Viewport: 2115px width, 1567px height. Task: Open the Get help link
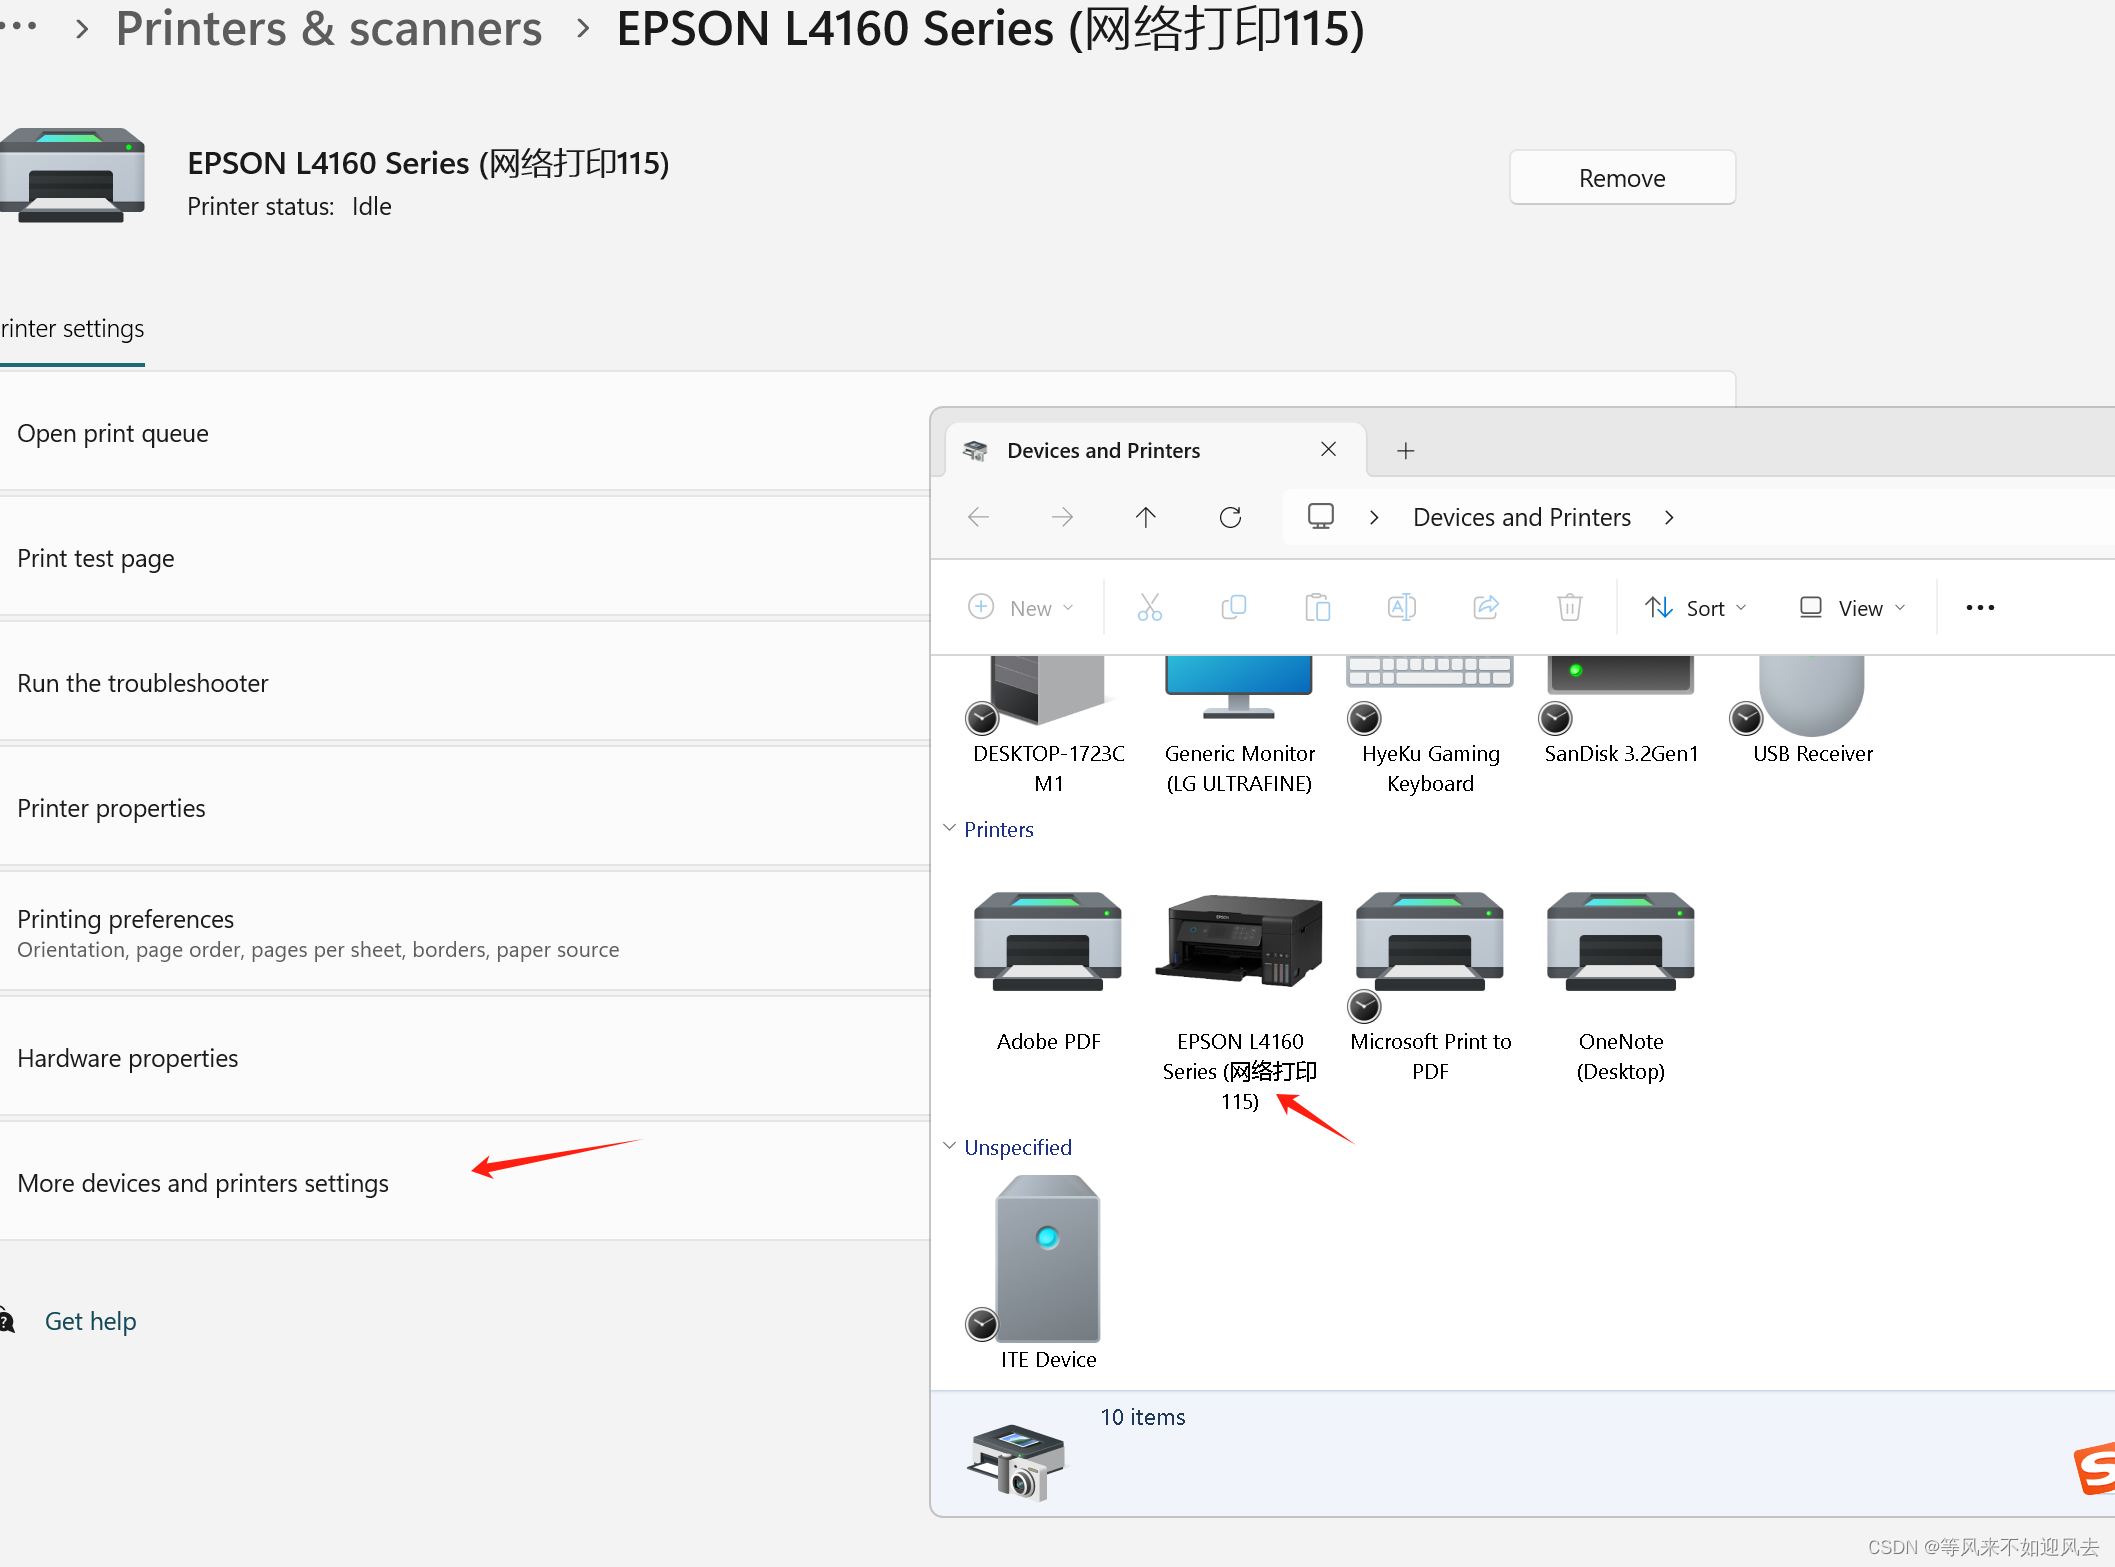pos(90,1321)
